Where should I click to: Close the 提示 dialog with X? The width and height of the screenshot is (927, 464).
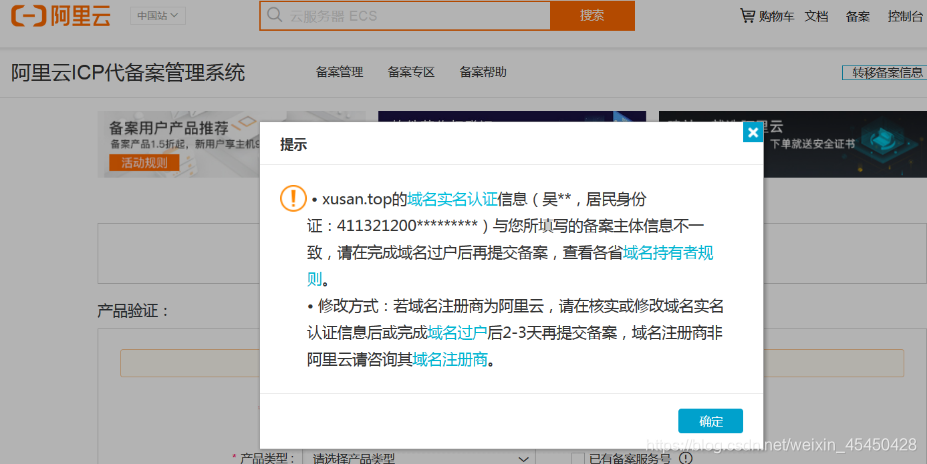pos(753,132)
